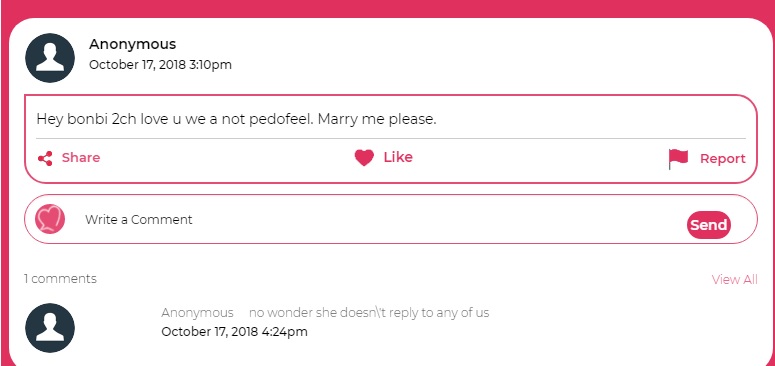Report this post via Report label
This screenshot has height=366, width=775.
click(723, 159)
